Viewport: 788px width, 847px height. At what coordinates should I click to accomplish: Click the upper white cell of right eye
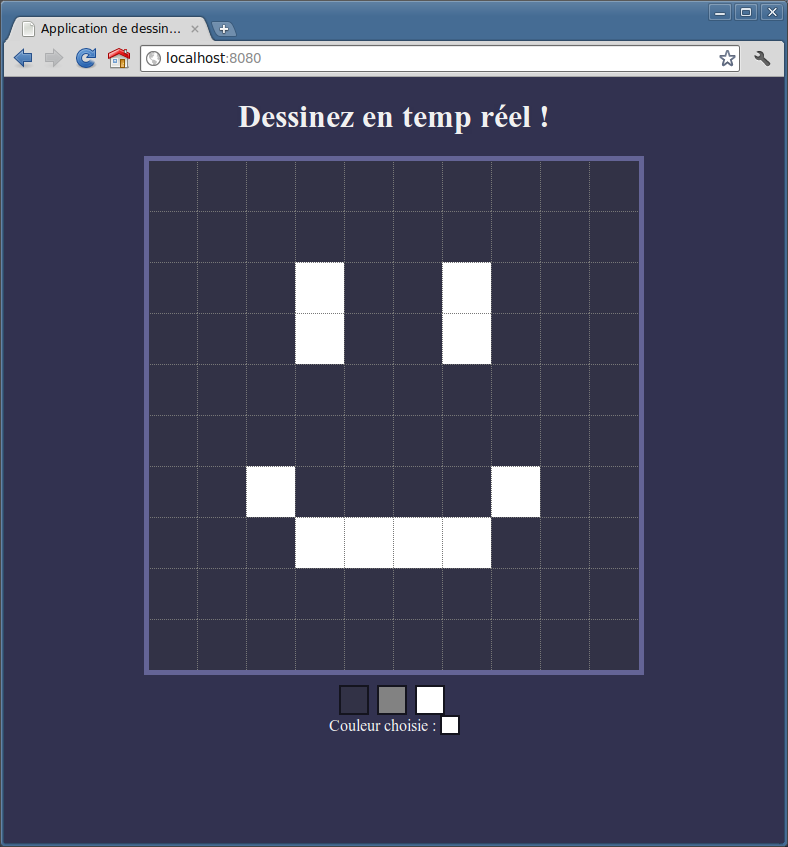[x=467, y=288]
